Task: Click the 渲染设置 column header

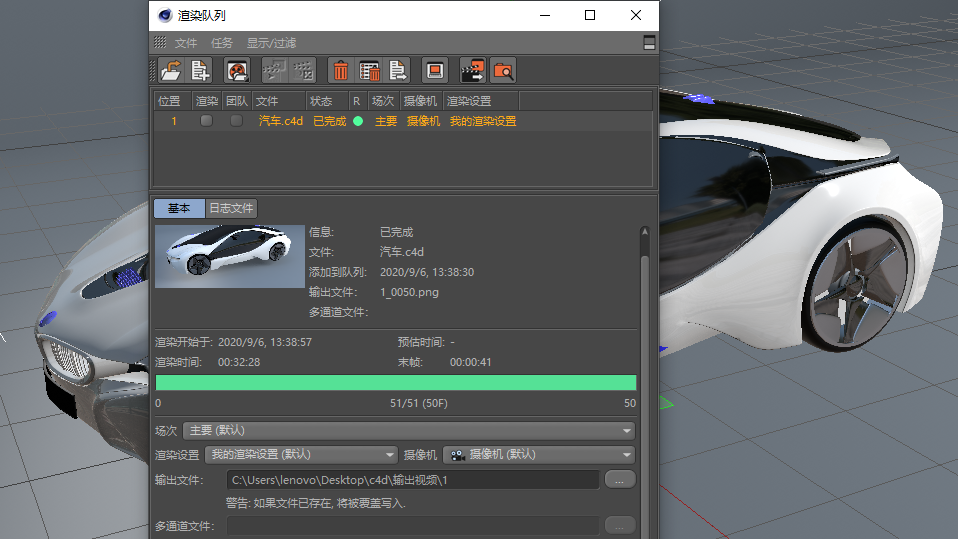Action: [480, 101]
